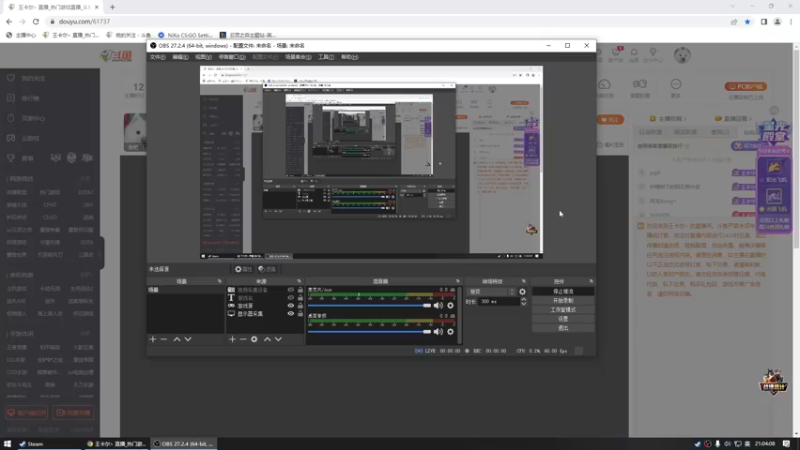
Task: Open transition properties gear icon
Action: tap(522, 292)
